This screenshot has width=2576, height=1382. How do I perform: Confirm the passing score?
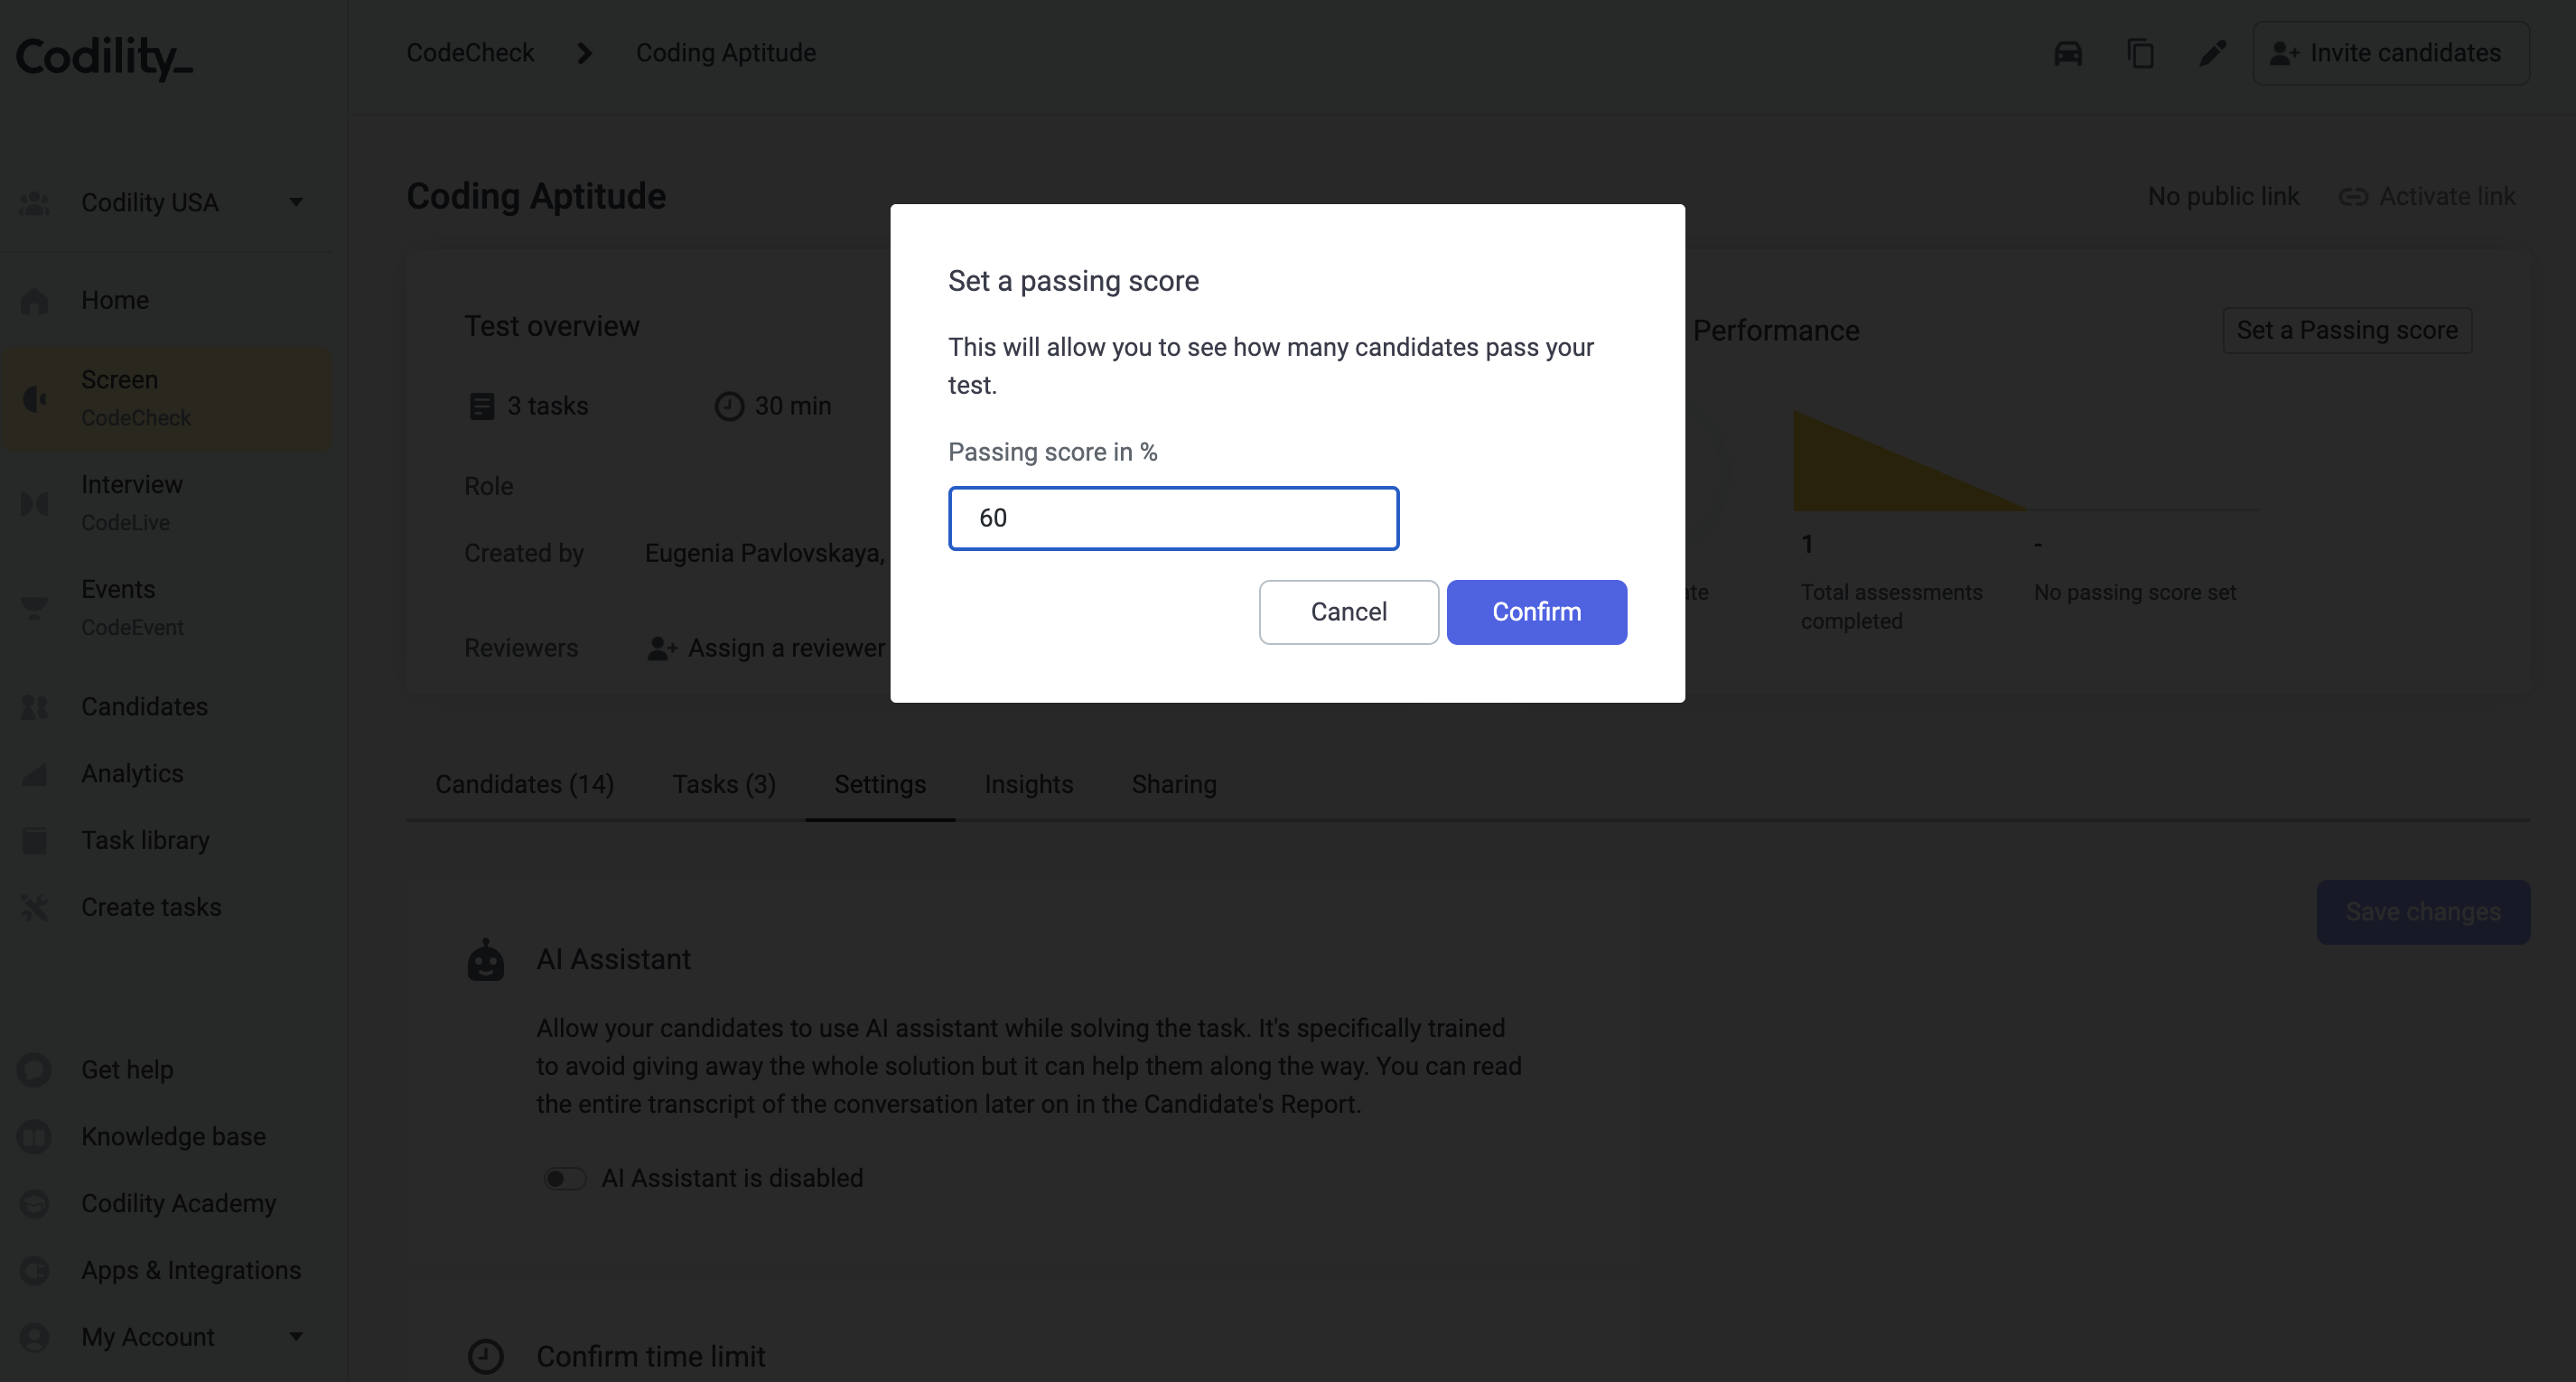1536,612
